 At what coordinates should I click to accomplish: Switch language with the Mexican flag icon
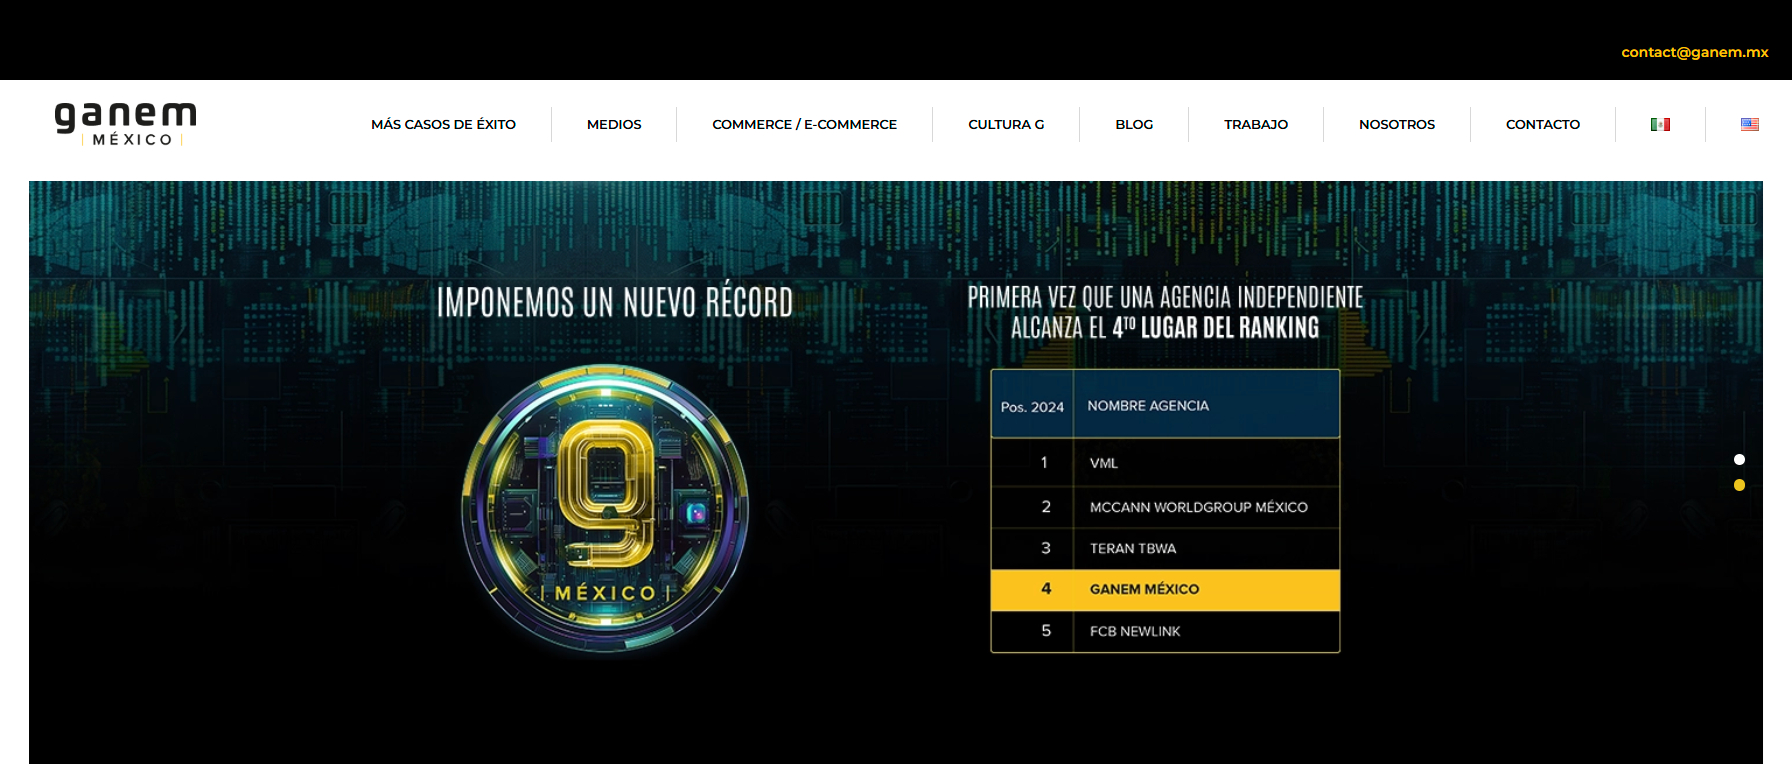(1660, 124)
